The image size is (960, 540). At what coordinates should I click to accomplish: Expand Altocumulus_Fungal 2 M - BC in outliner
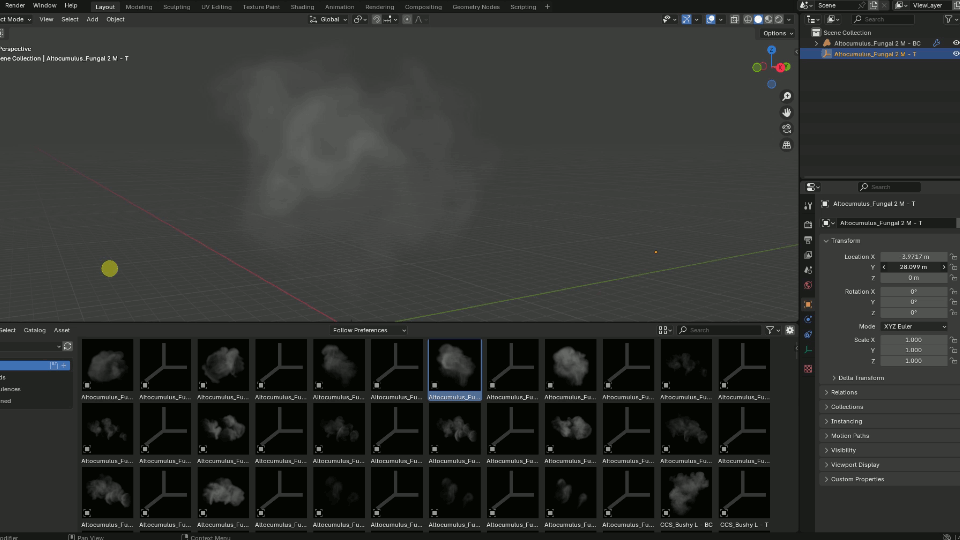point(816,43)
